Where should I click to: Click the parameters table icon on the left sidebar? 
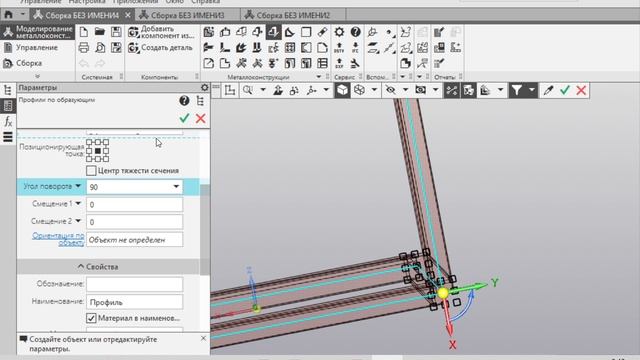click(8, 106)
